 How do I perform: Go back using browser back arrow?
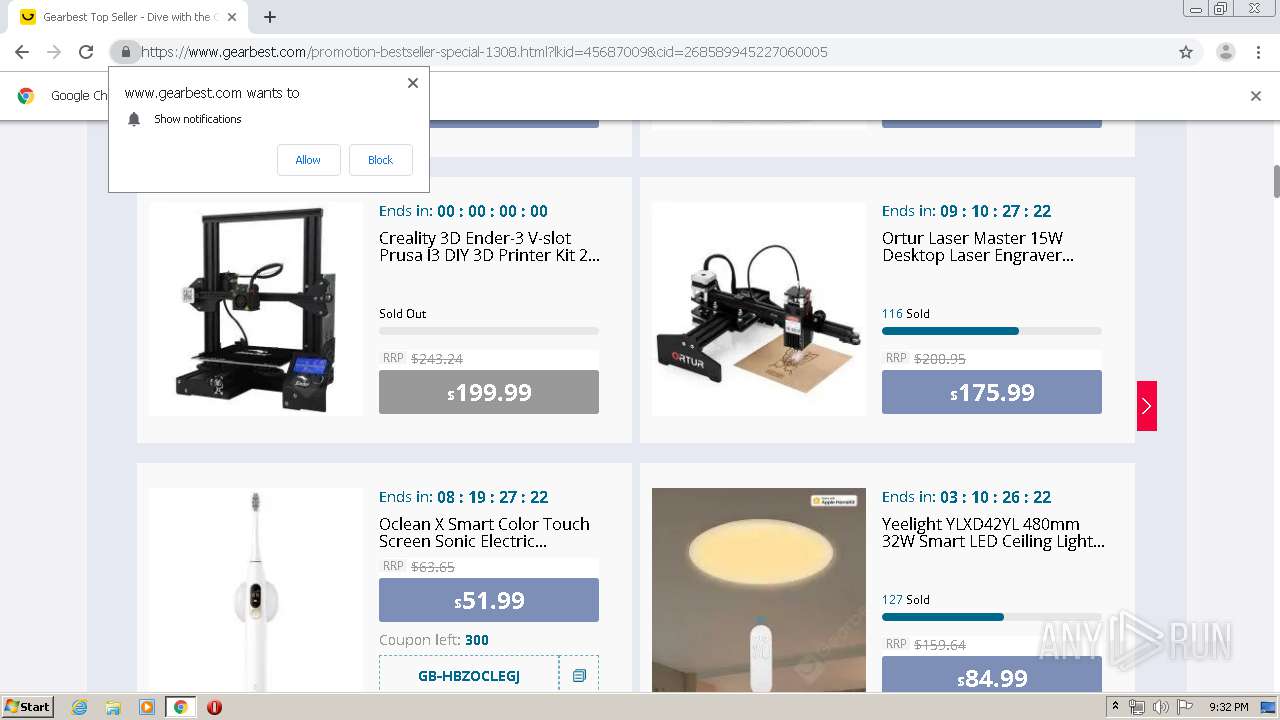click(22, 52)
